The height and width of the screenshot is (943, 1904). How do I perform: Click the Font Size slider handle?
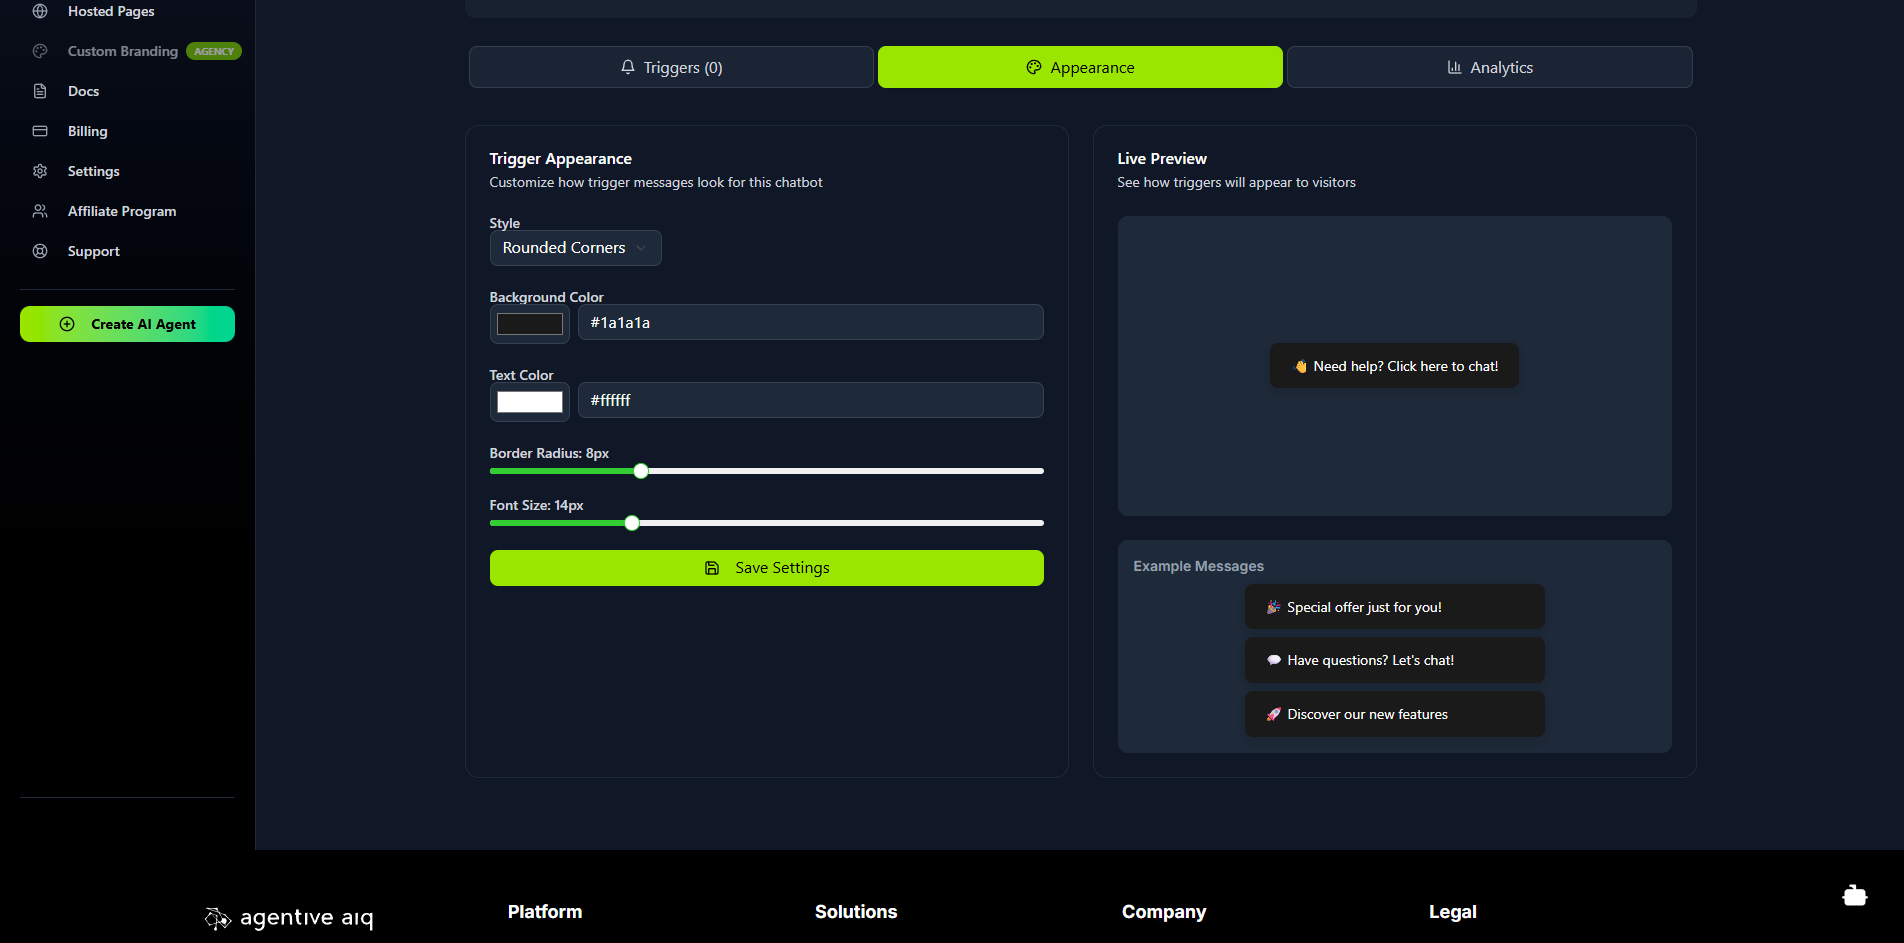(632, 523)
